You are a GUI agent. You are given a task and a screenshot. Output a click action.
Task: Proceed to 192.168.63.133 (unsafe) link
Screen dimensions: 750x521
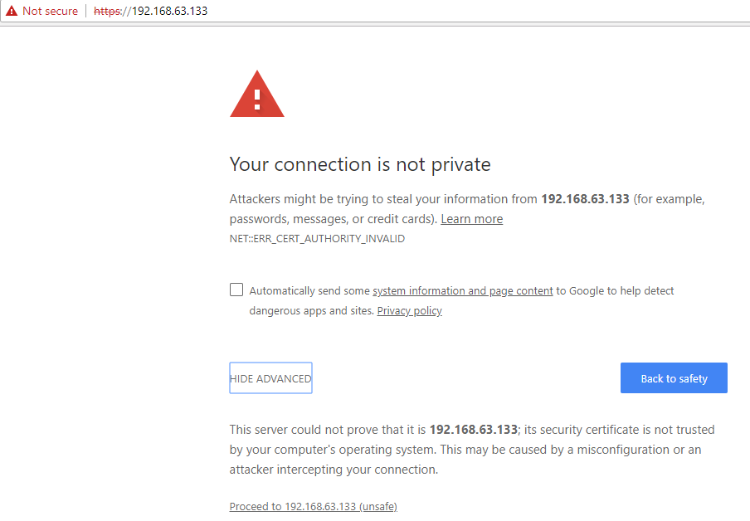coord(313,506)
